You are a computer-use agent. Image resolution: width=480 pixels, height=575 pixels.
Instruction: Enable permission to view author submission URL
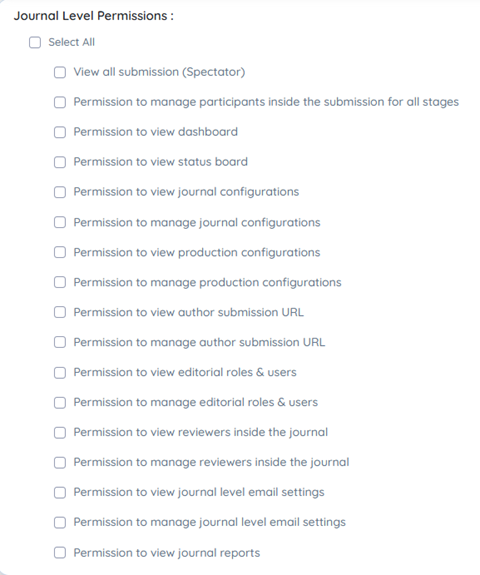pos(60,312)
